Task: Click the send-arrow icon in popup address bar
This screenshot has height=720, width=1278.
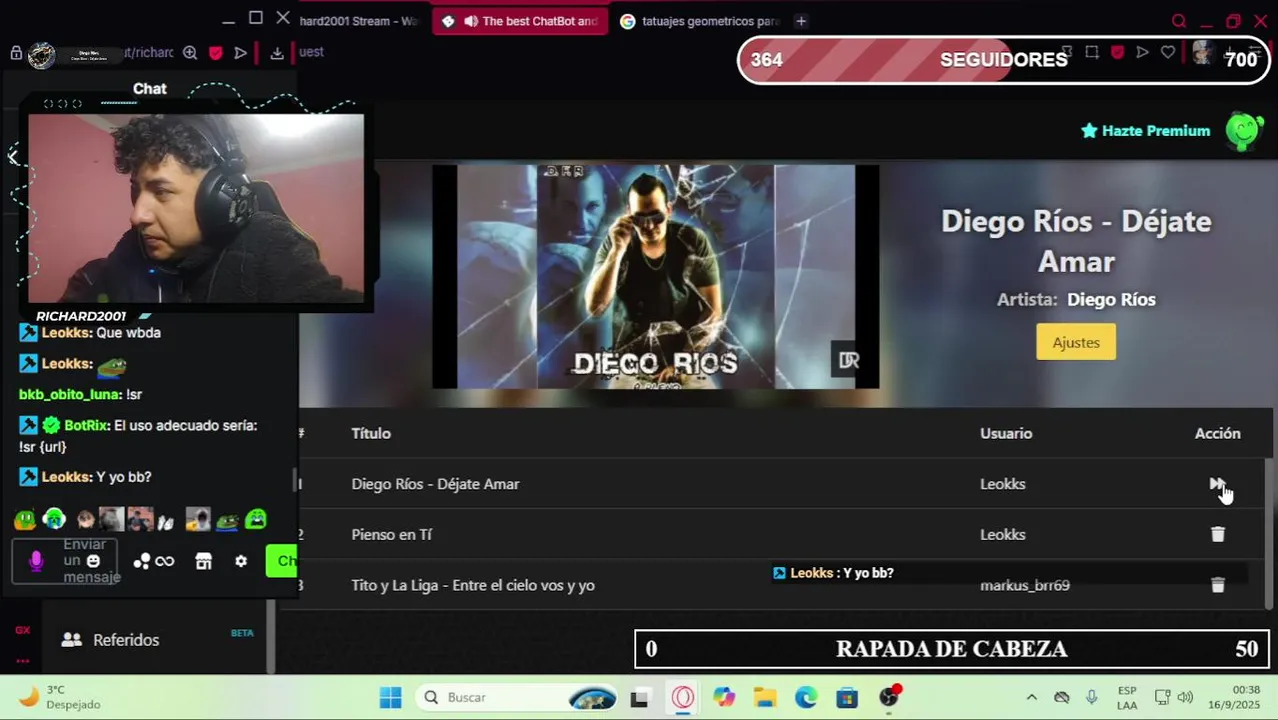Action: pos(241,53)
